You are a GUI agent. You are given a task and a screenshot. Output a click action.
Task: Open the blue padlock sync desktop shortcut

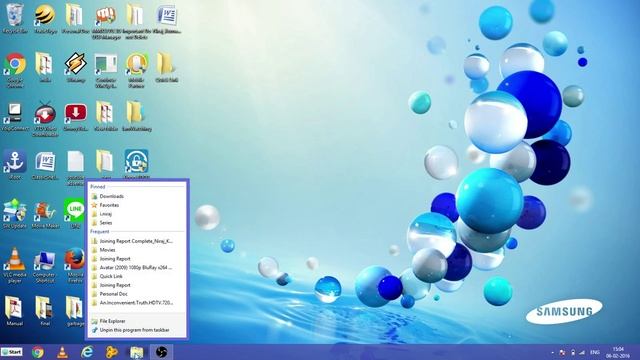click(136, 163)
